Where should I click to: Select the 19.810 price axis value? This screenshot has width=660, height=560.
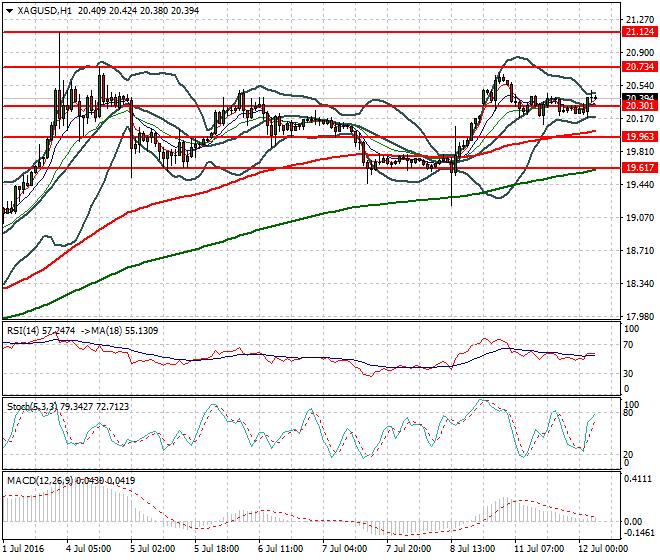(x=640, y=152)
